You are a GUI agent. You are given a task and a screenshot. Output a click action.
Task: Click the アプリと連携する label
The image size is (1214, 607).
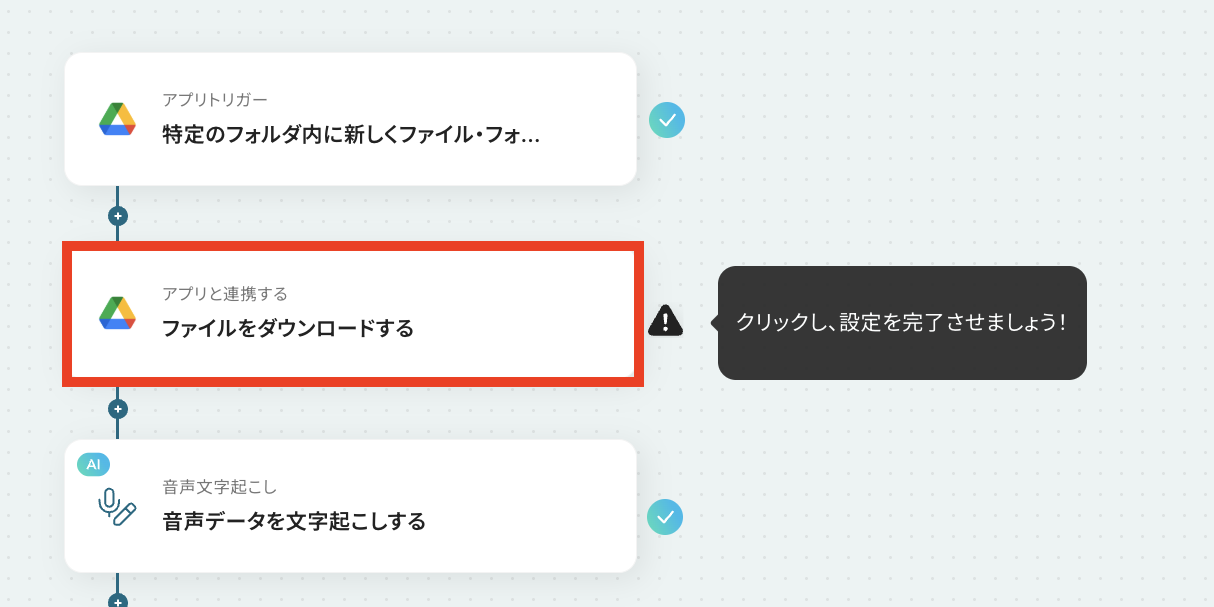(x=225, y=293)
